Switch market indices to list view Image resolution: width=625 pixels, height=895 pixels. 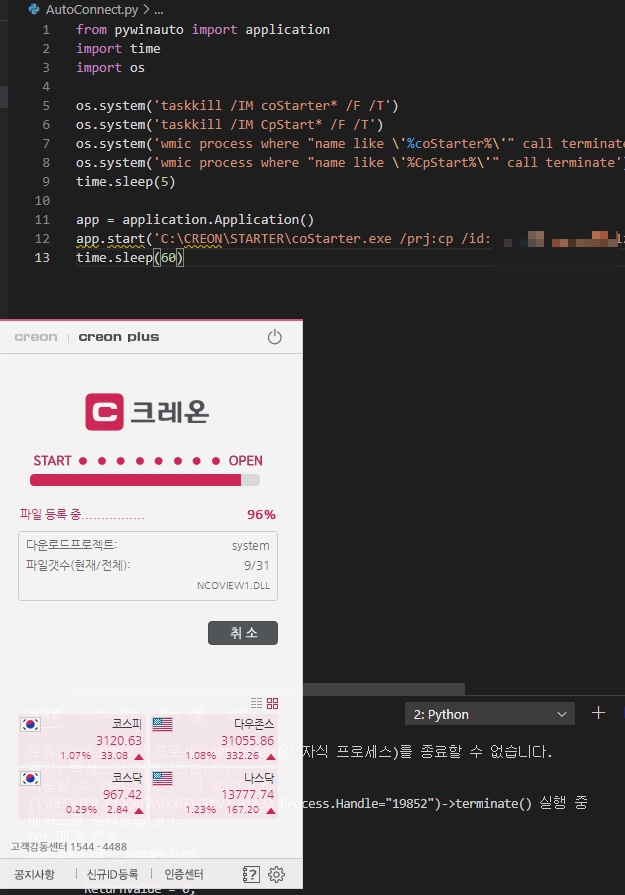pos(257,703)
